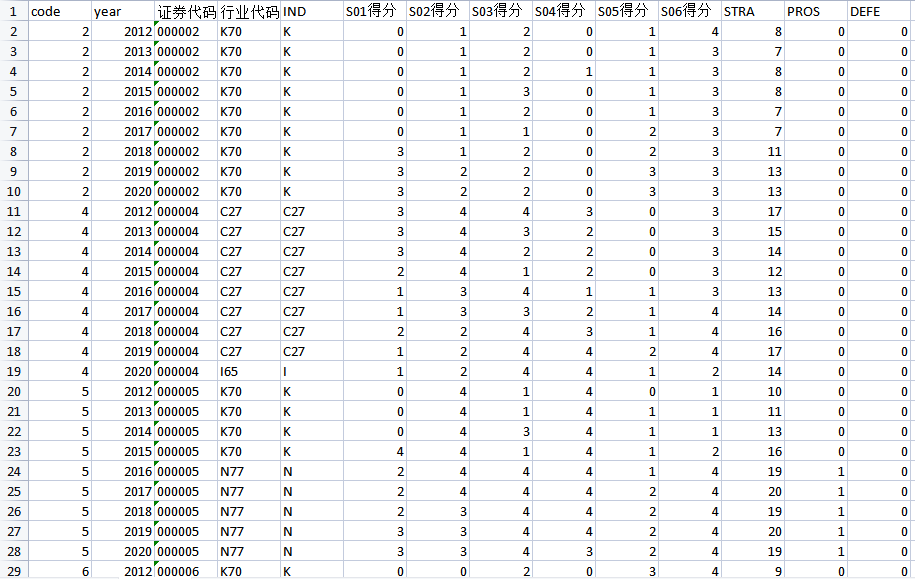This screenshot has width=915, height=579.
Task: Click S03得分 cell 3 in row 5
Action: [501, 92]
